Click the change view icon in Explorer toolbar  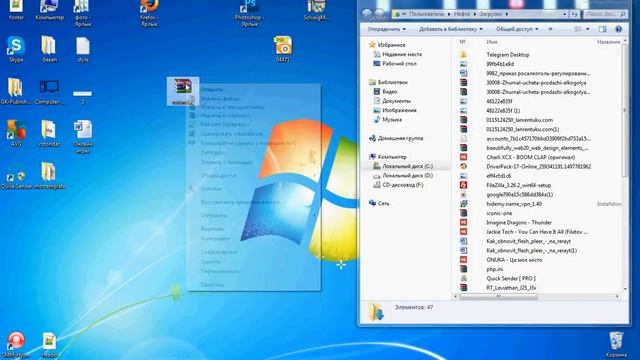coord(578,29)
